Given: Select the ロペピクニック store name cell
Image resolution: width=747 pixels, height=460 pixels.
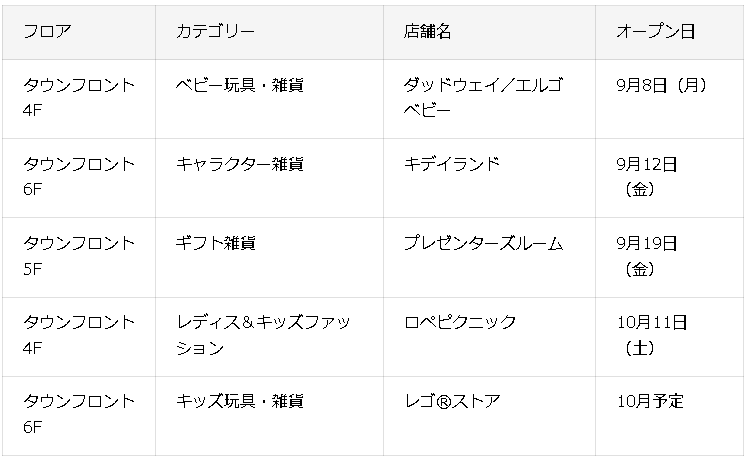Looking at the screenshot, I should tap(489, 337).
